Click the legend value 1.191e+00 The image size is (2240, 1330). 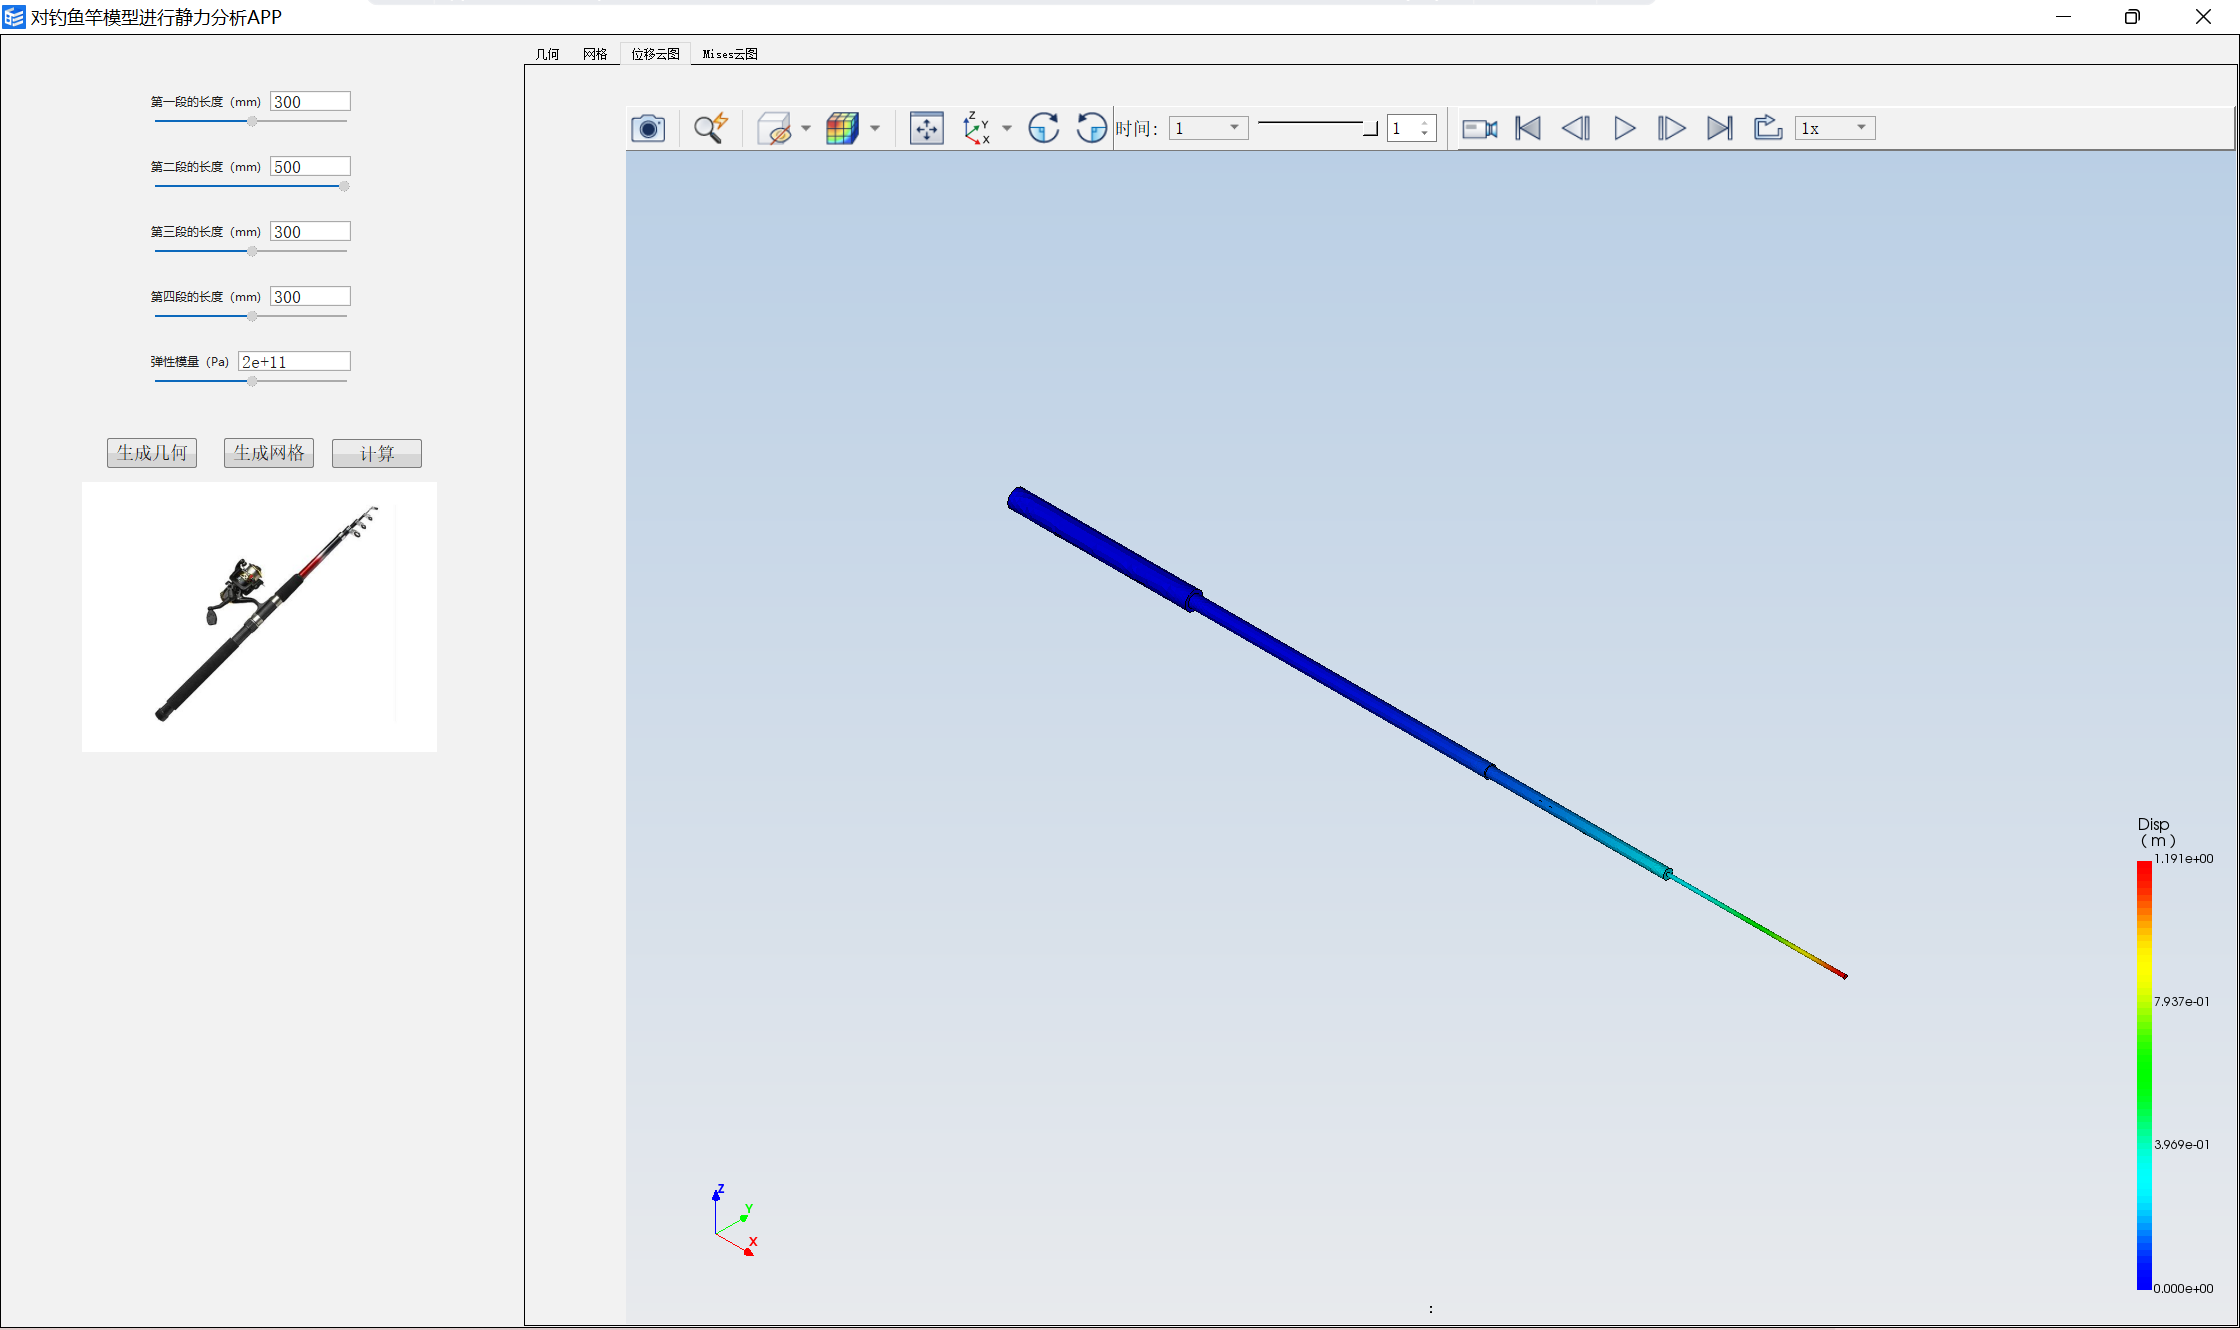pos(2183,858)
